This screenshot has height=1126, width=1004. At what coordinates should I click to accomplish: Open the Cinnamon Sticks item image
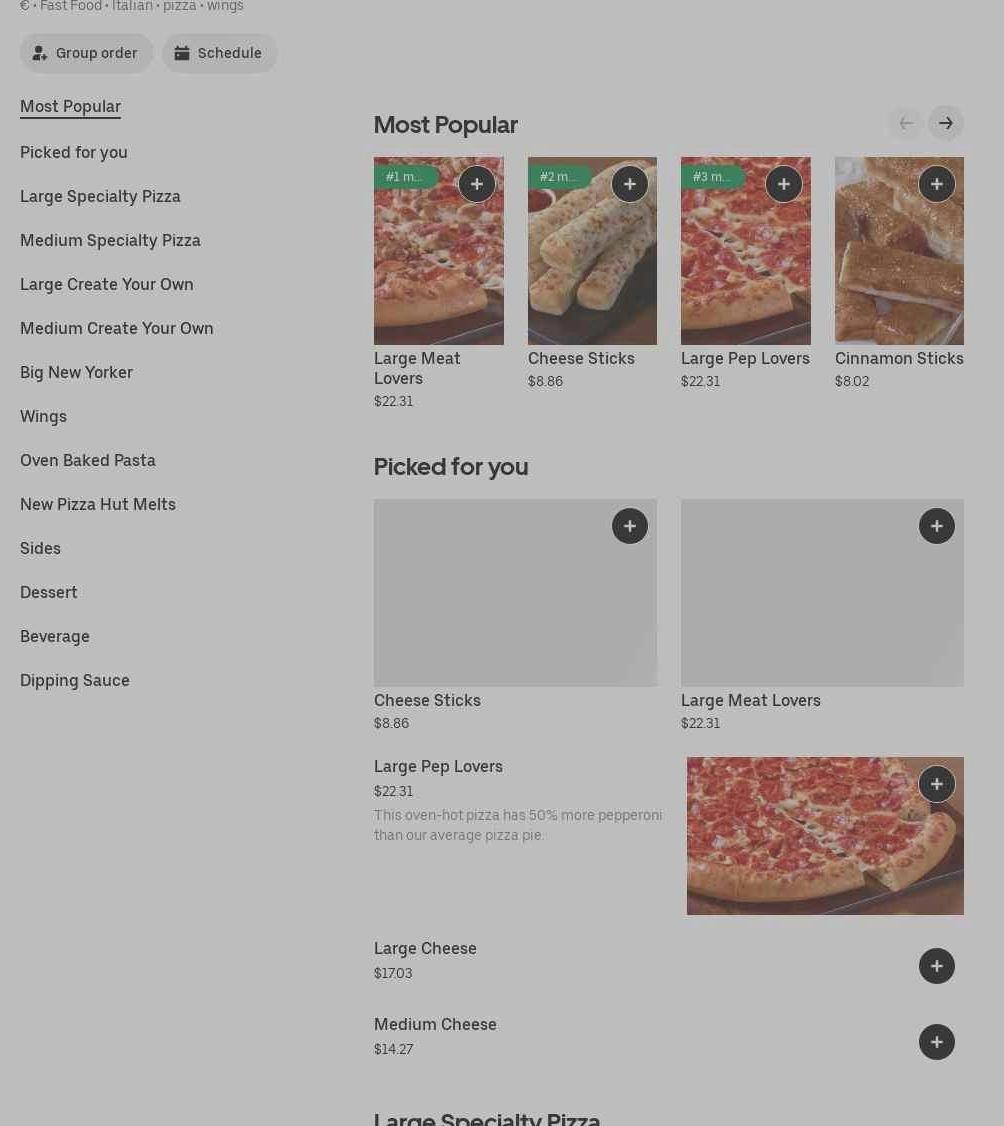click(x=890, y=270)
